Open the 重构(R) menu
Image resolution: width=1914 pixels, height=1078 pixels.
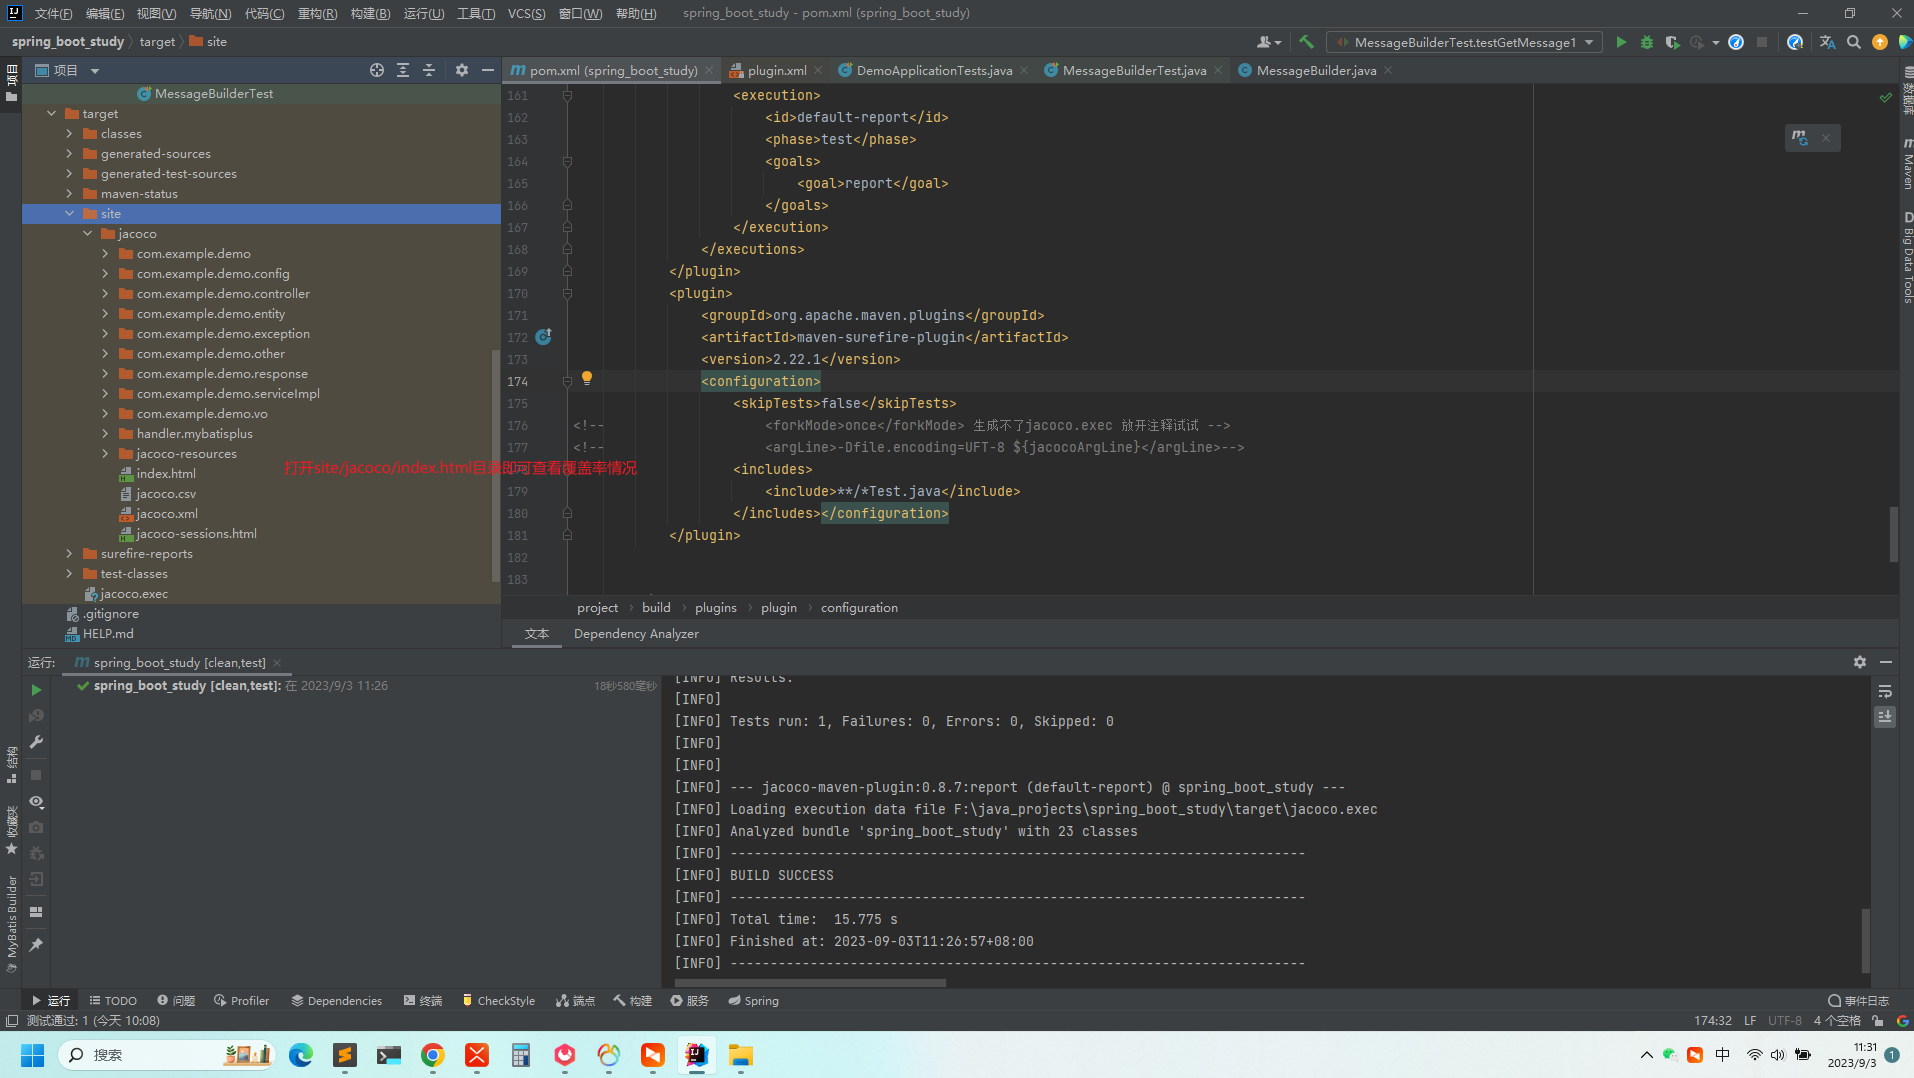click(317, 13)
